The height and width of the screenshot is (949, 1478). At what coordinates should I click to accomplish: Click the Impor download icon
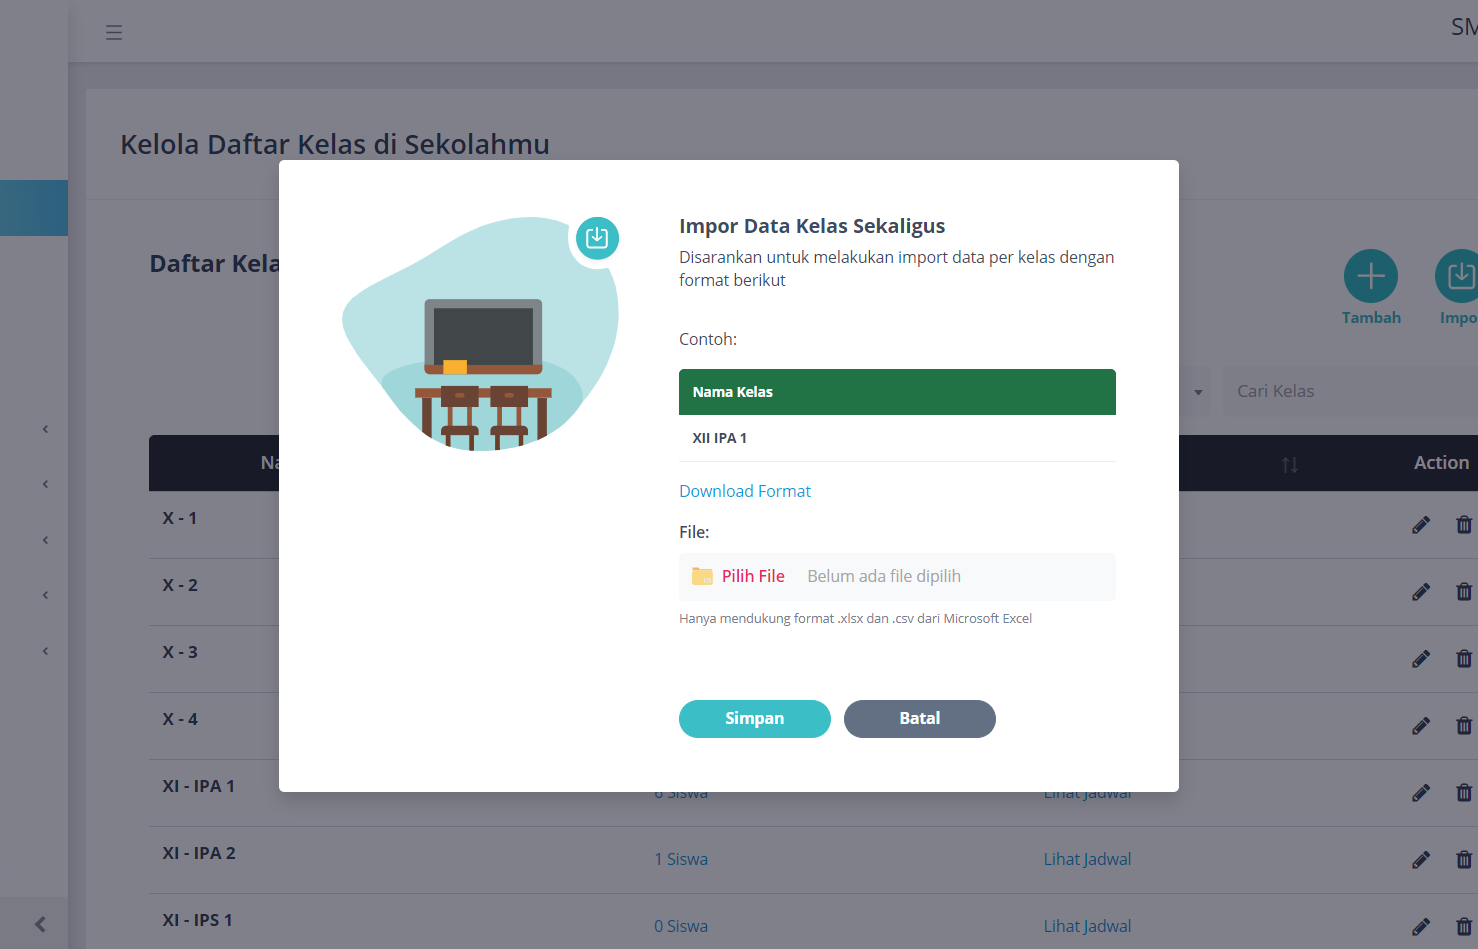click(x=1459, y=276)
